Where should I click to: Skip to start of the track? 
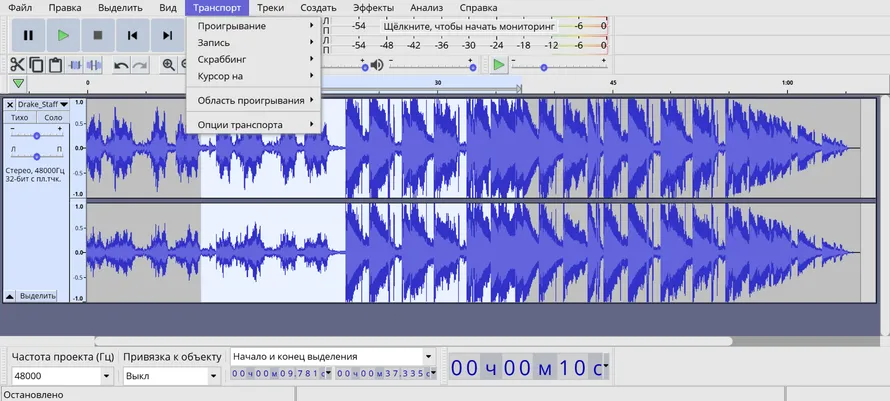[132, 36]
